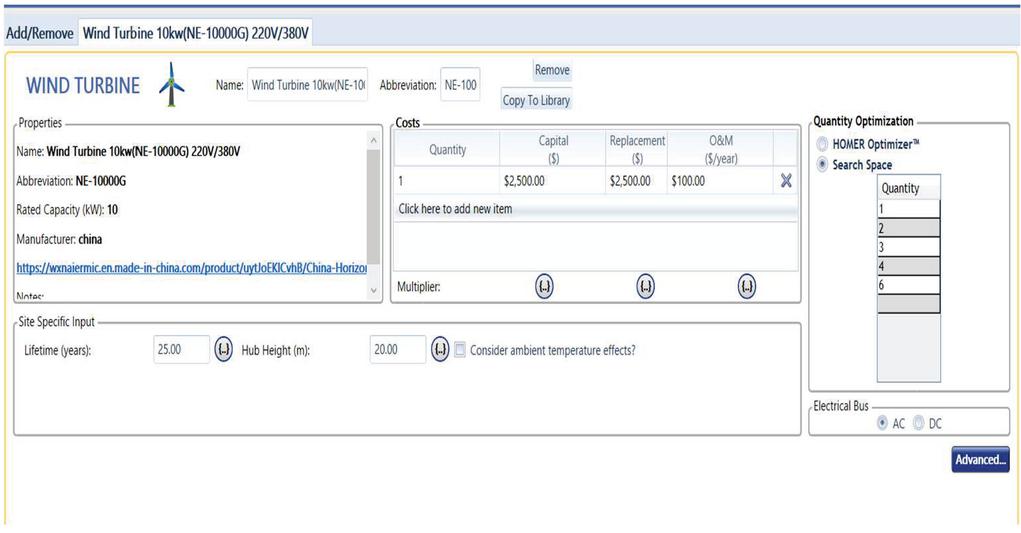The image size is (1021, 533).
Task: Select HOMER Optimizer radio option
Action: click(823, 144)
